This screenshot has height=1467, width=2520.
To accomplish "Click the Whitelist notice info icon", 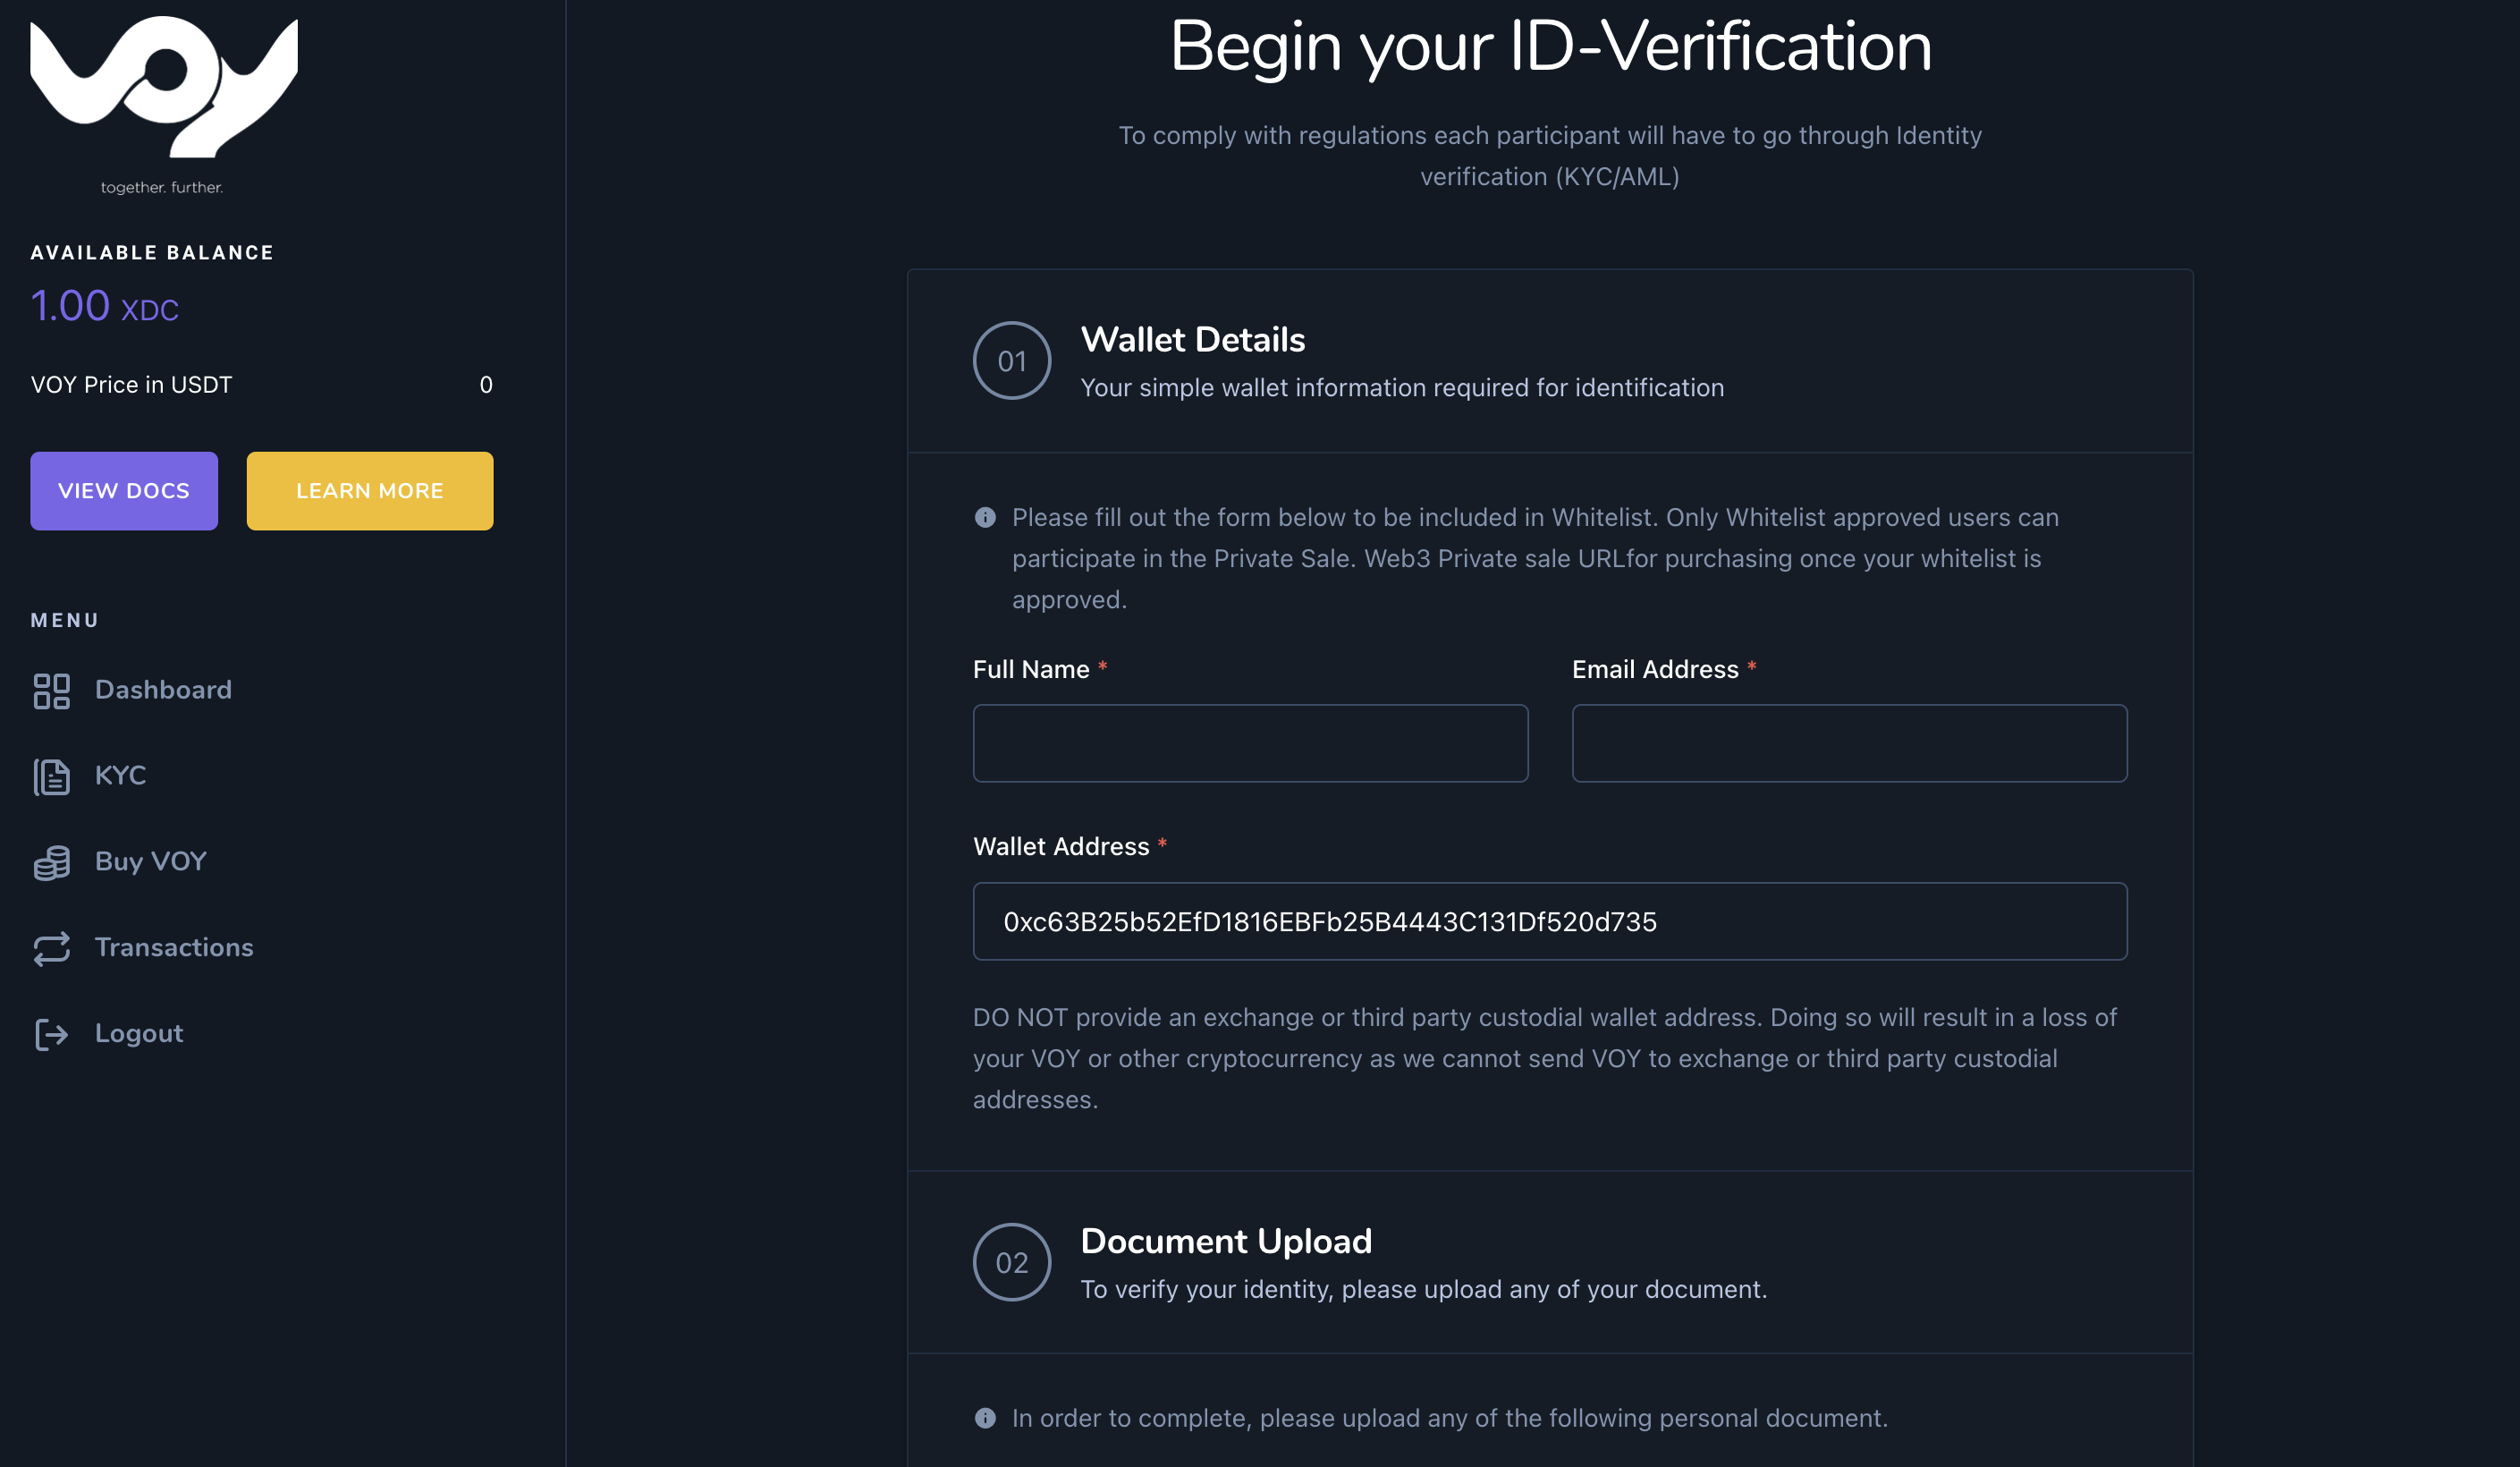I will point(985,517).
